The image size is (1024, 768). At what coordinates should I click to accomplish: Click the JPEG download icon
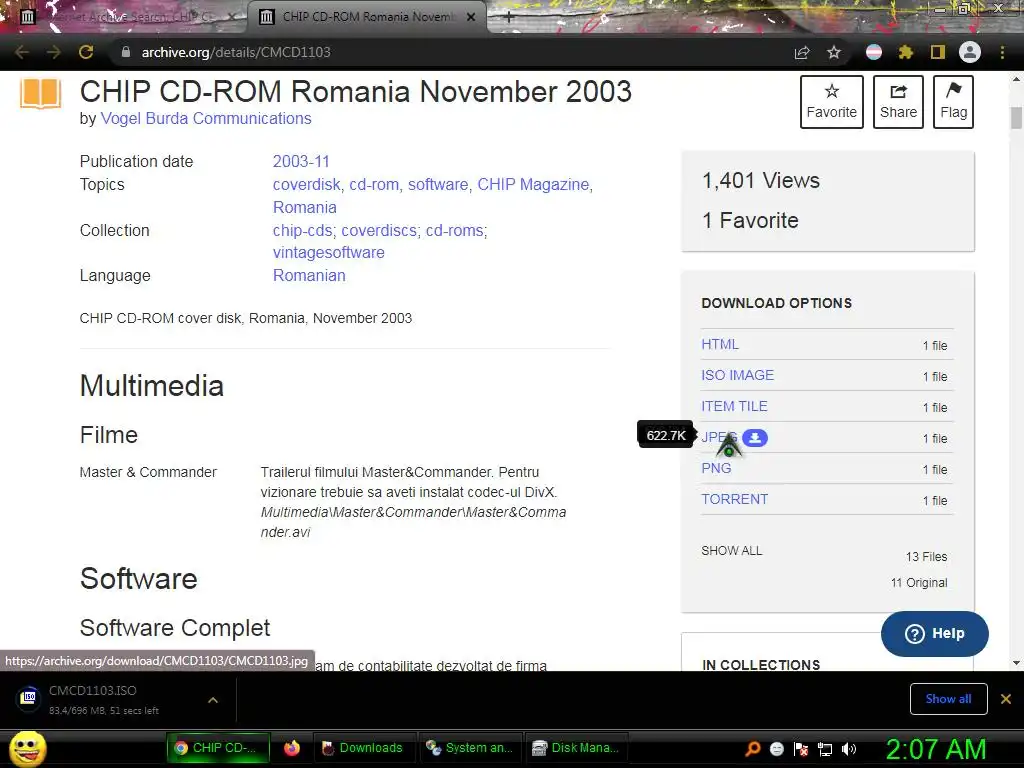pos(755,438)
